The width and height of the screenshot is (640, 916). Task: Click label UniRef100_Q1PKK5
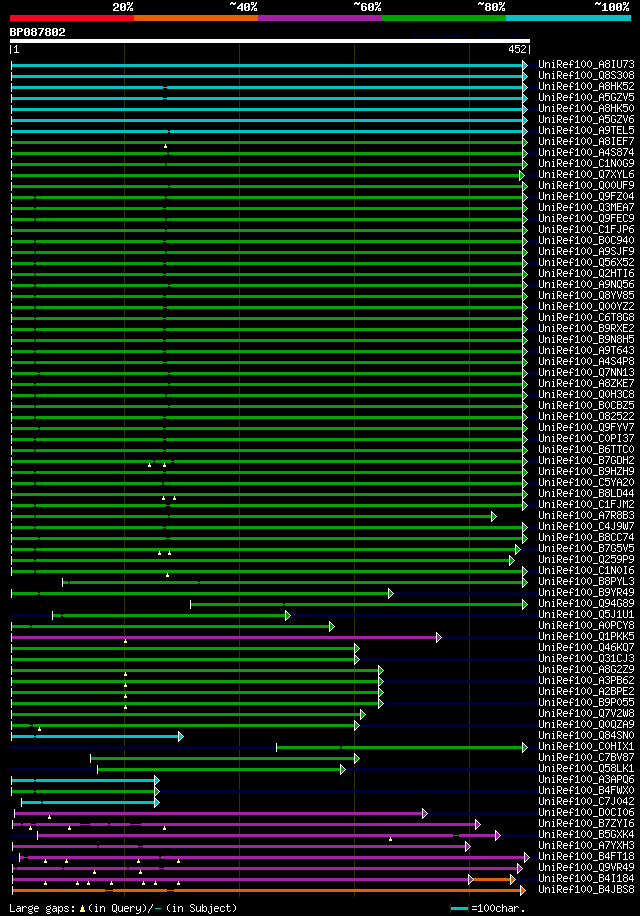point(586,637)
